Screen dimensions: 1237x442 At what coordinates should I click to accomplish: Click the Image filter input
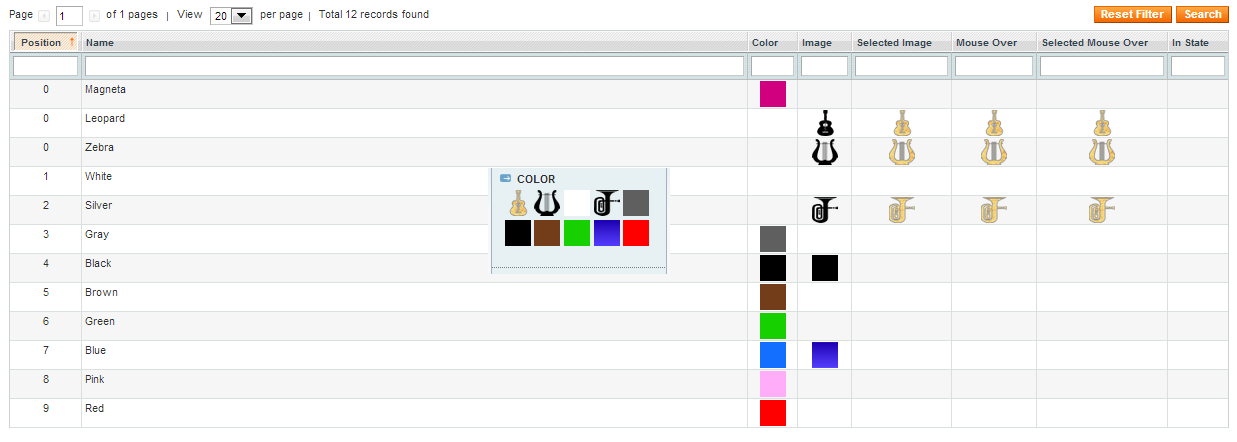click(x=825, y=66)
